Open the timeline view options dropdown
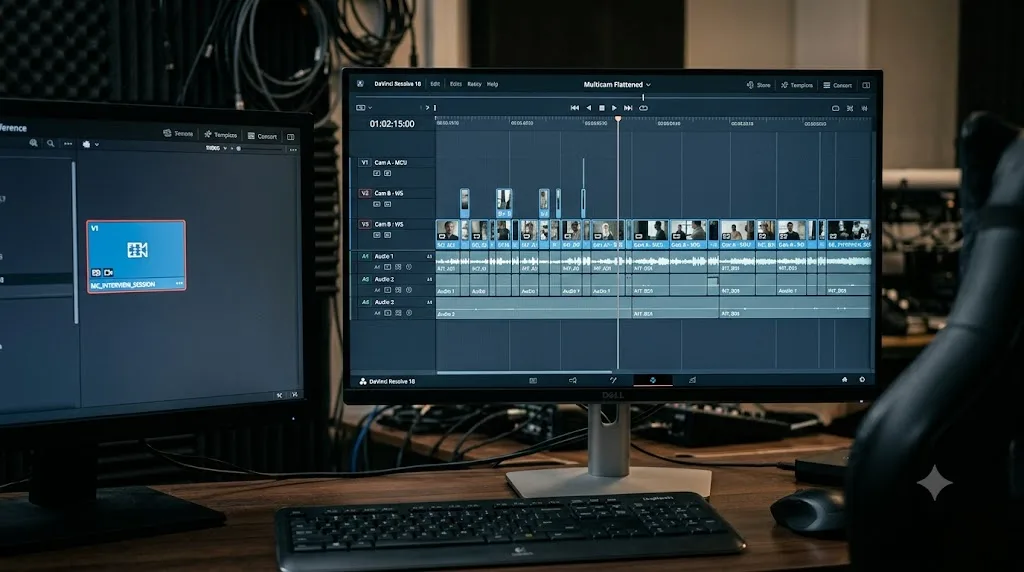 pyautogui.click(x=364, y=108)
